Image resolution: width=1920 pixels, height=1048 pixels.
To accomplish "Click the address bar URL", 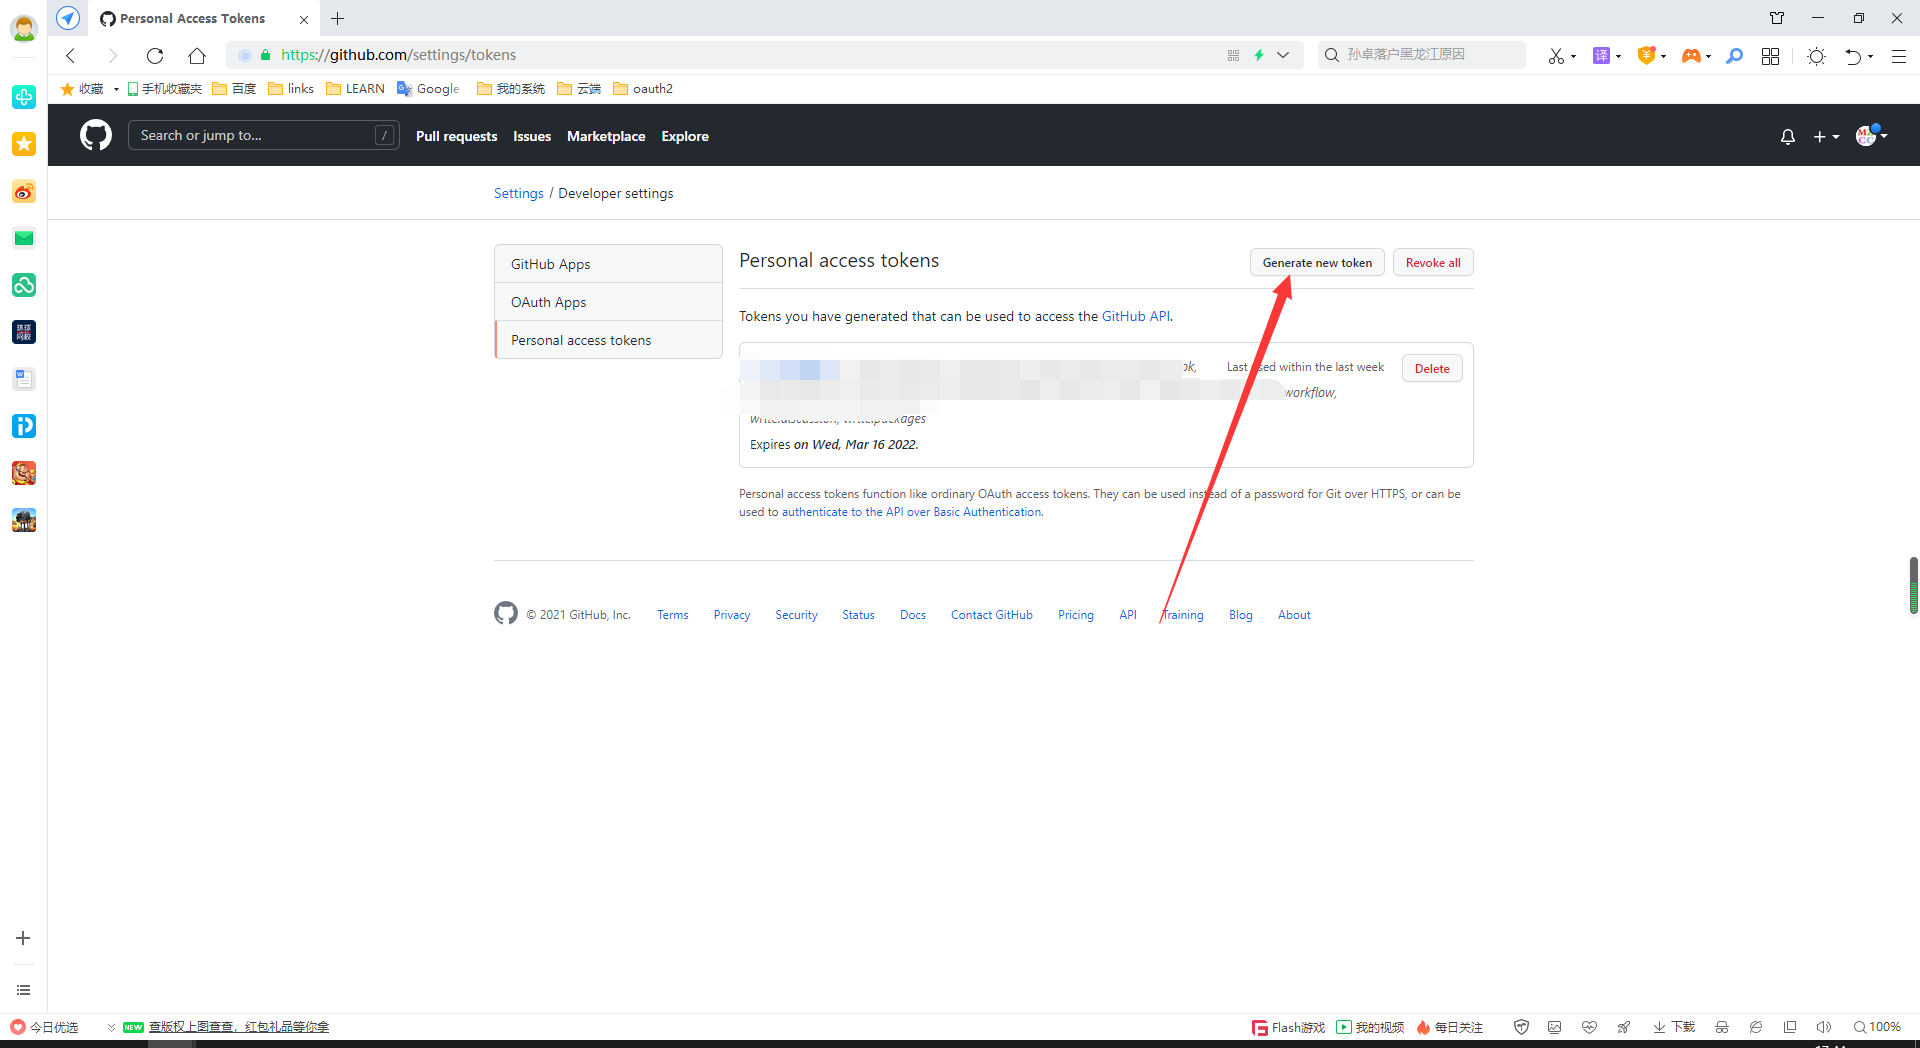I will pos(398,55).
